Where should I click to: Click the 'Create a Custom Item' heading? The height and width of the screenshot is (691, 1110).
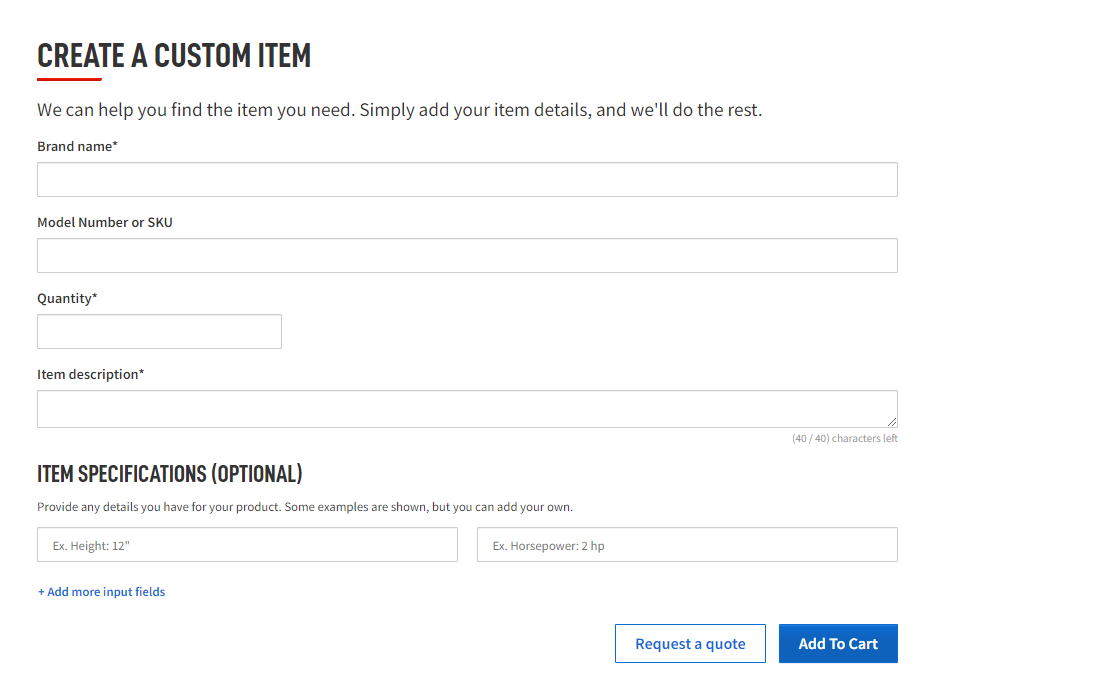point(174,56)
